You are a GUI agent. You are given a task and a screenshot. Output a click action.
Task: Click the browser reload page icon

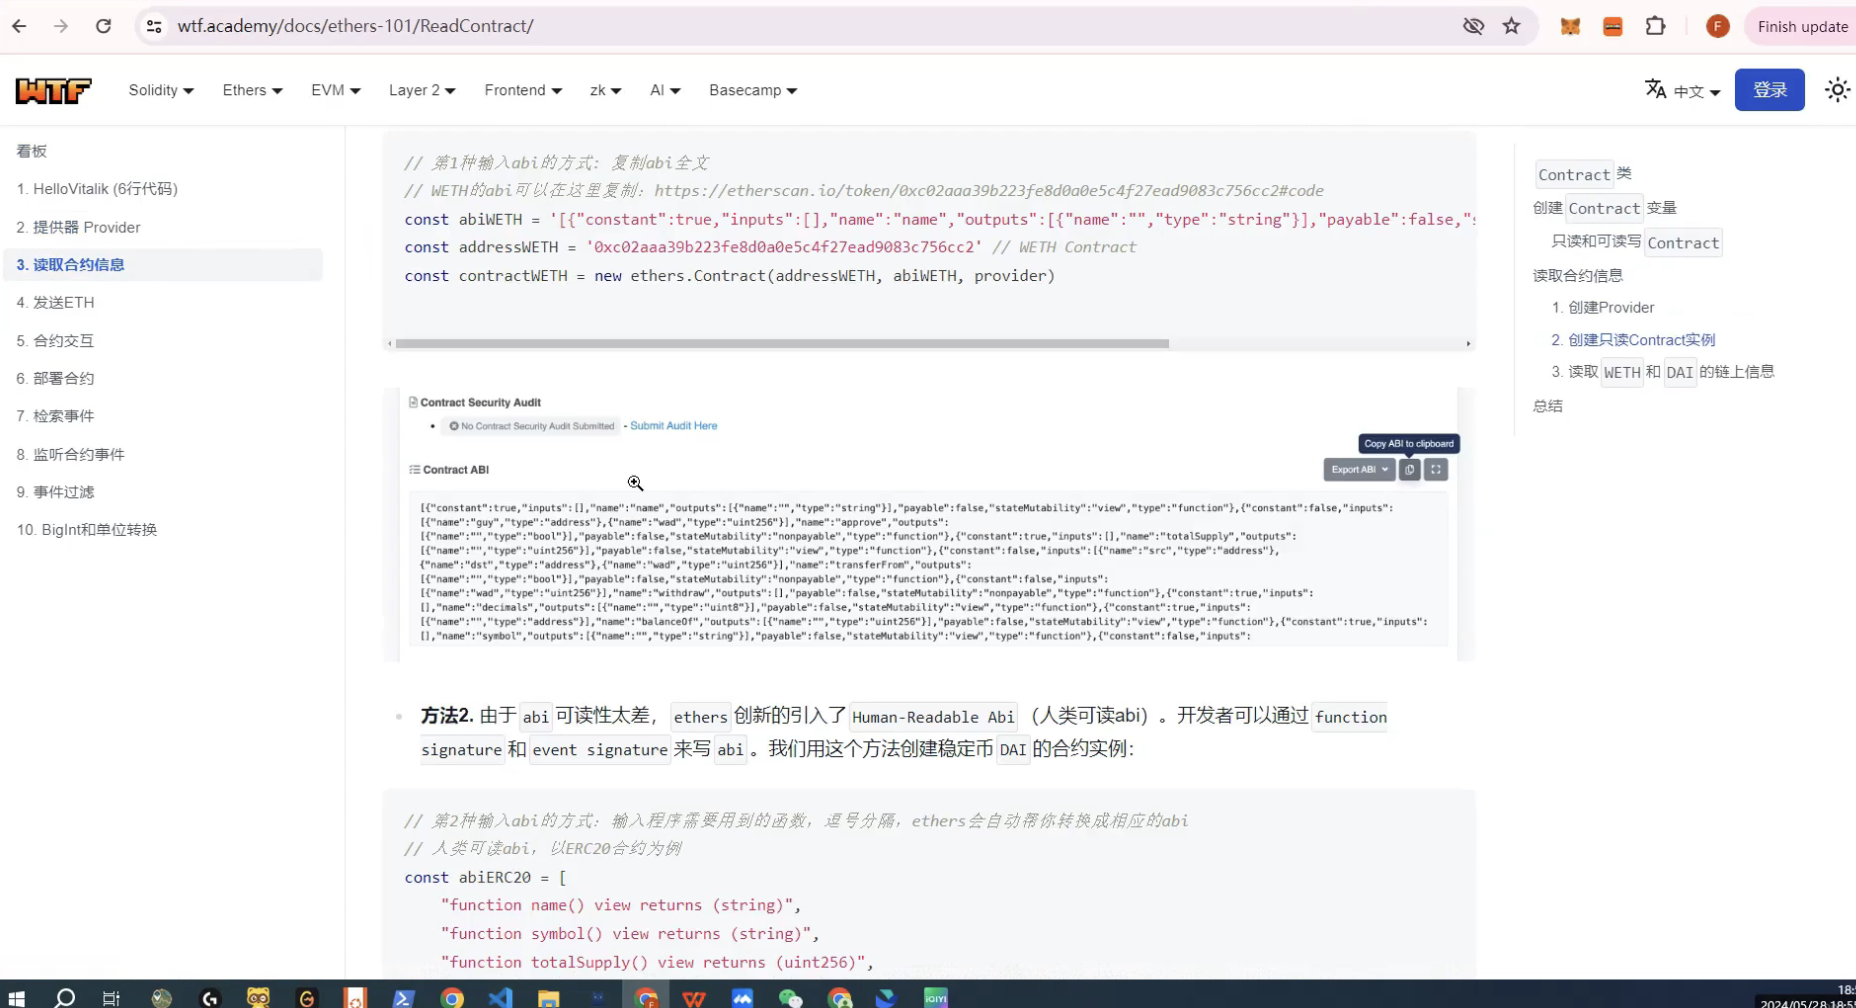click(103, 26)
